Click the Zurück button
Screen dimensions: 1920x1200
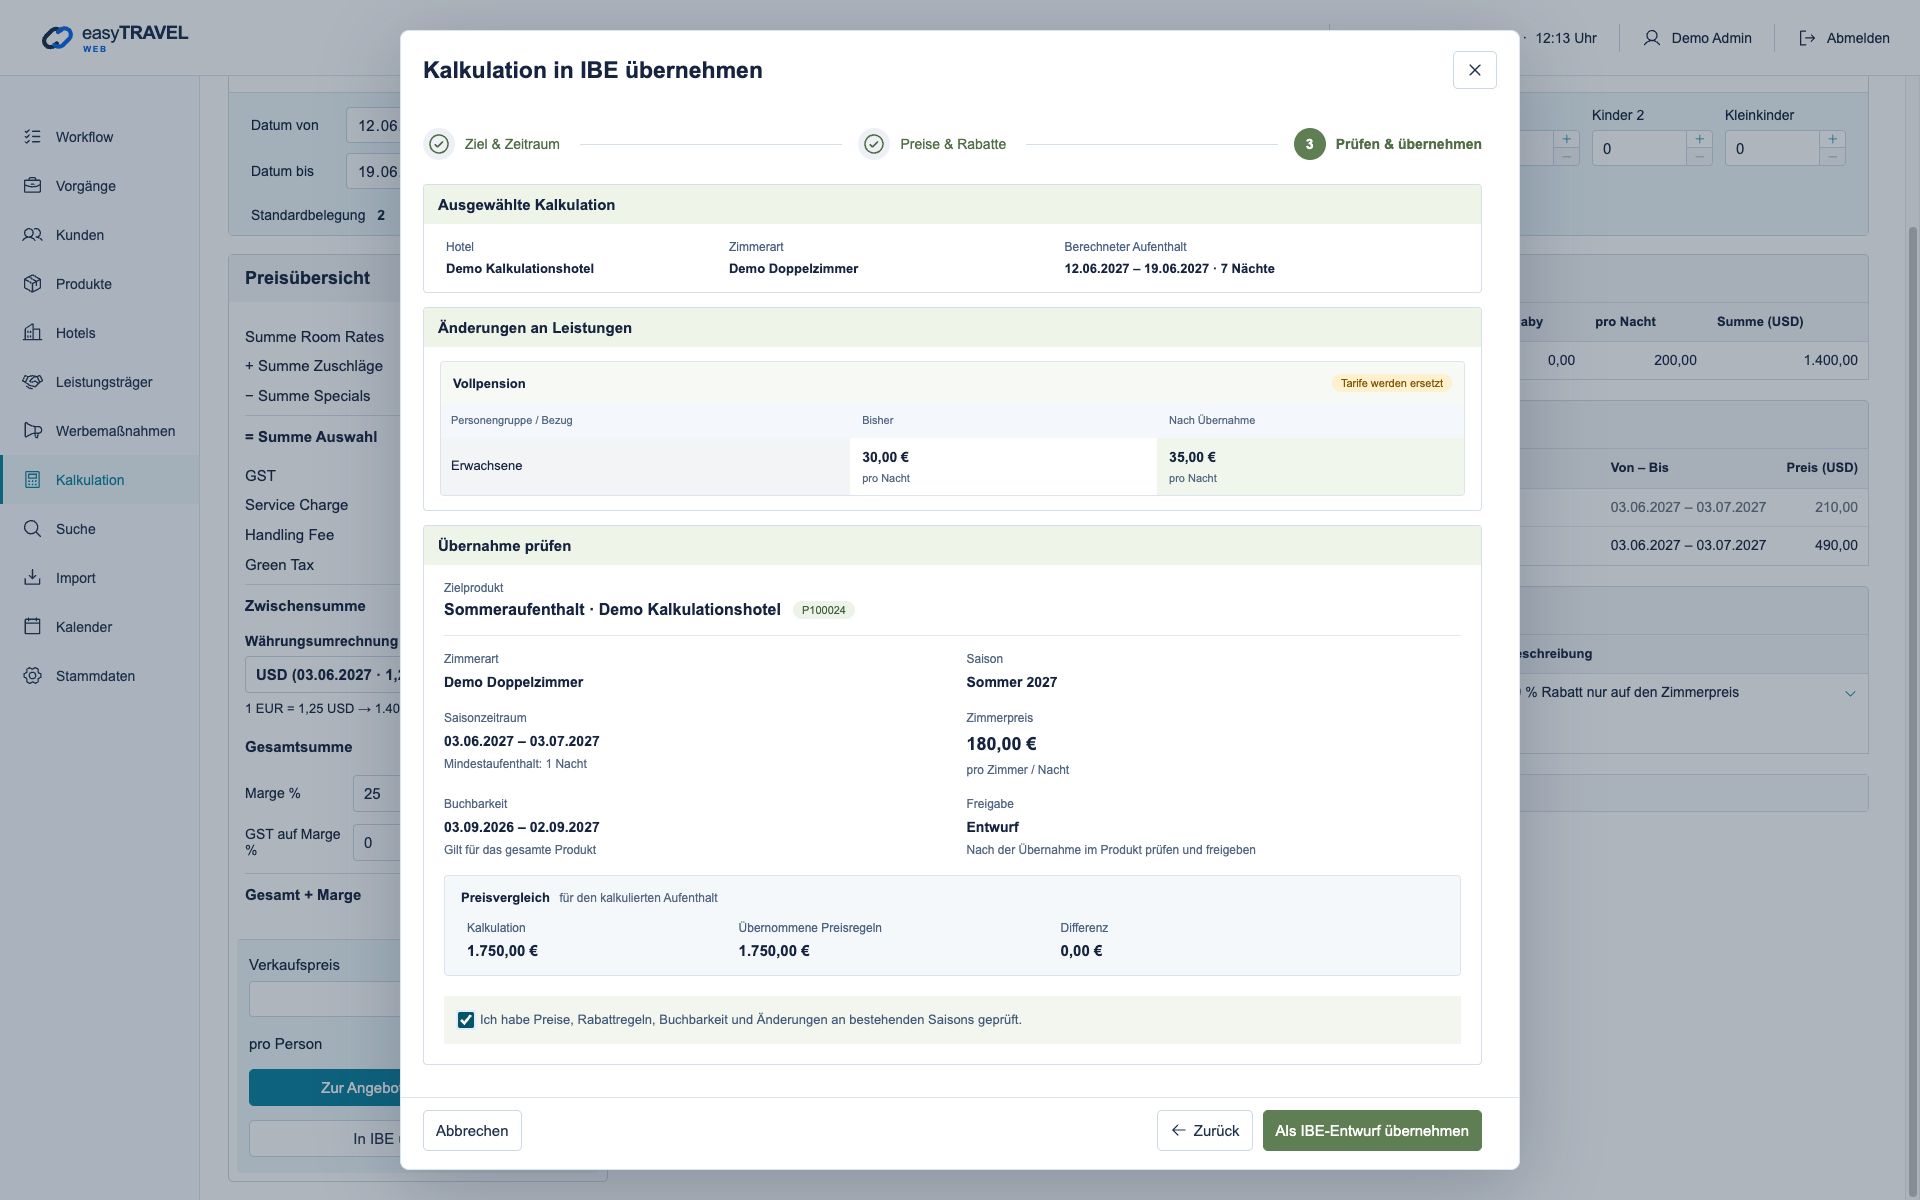[x=1204, y=1131]
